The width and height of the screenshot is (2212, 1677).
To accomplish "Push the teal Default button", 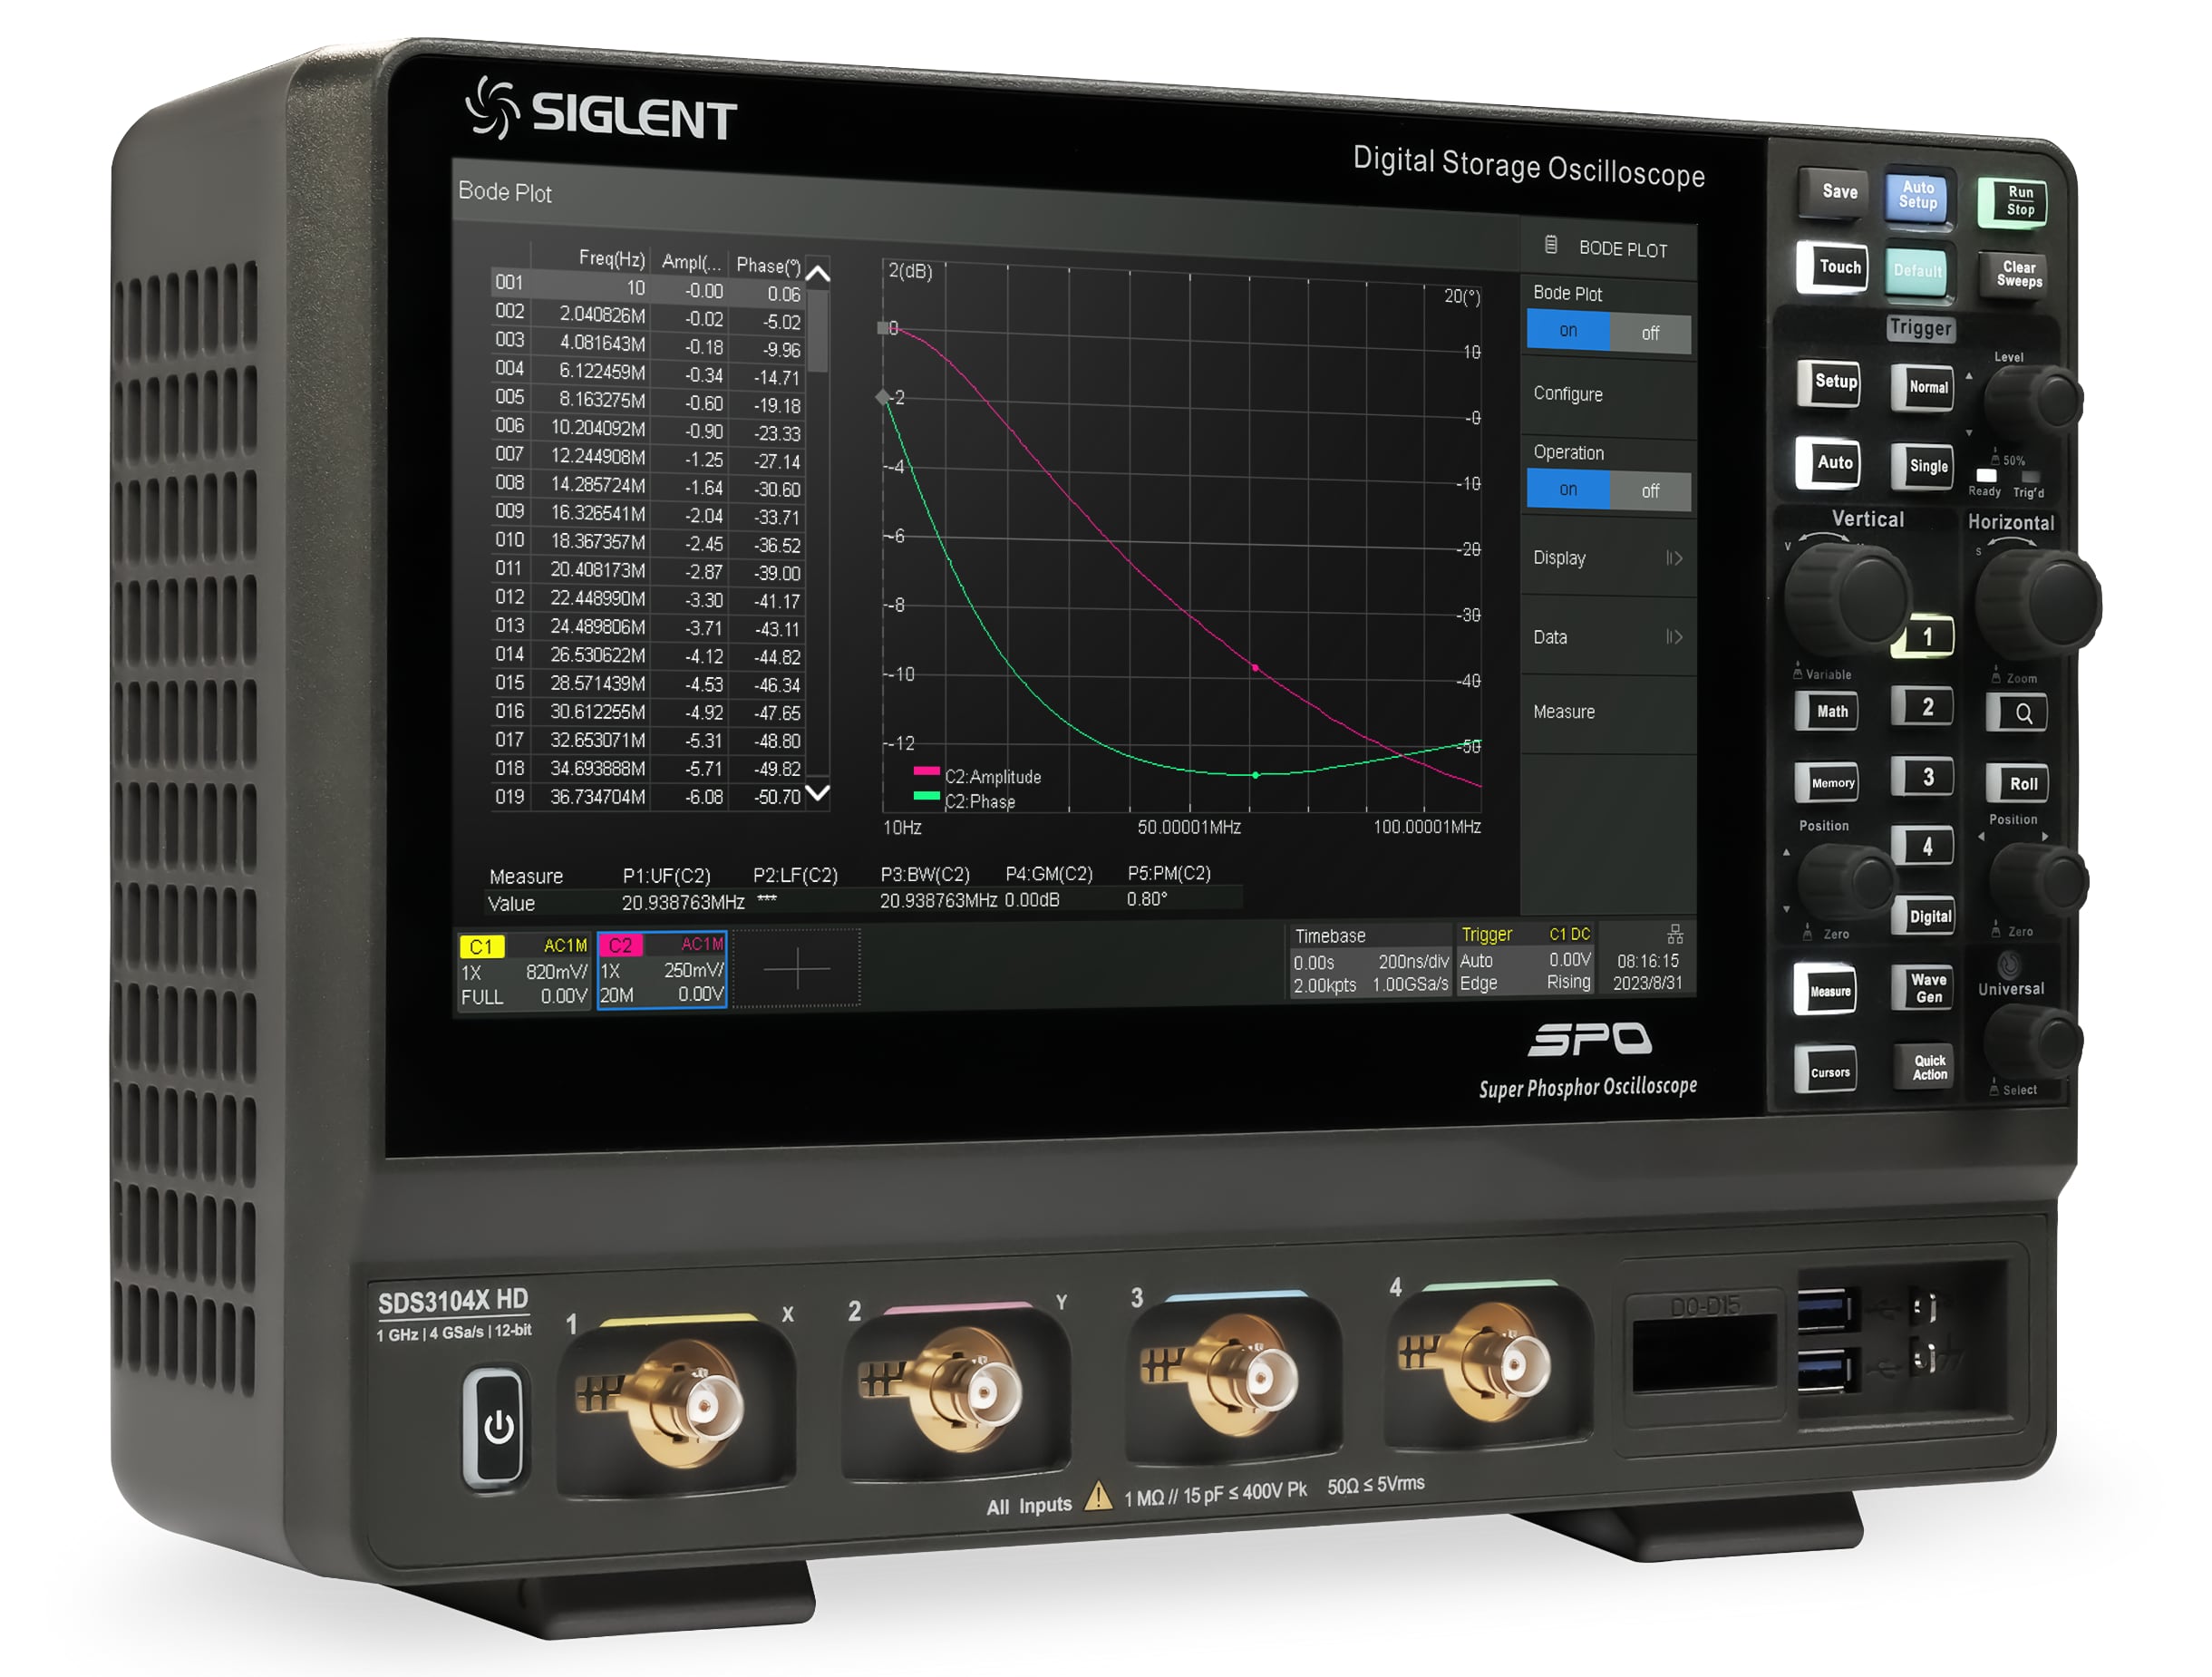I will [x=1917, y=271].
